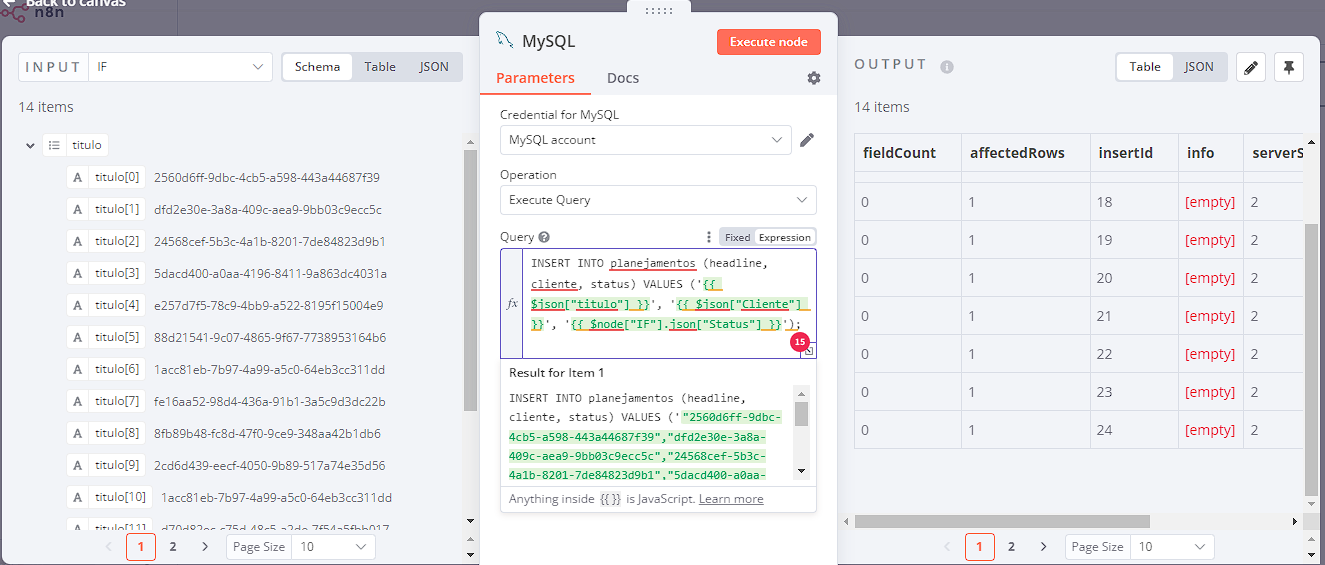Open Query help question mark icon
1325x565 pixels.
pyautogui.click(x=544, y=238)
